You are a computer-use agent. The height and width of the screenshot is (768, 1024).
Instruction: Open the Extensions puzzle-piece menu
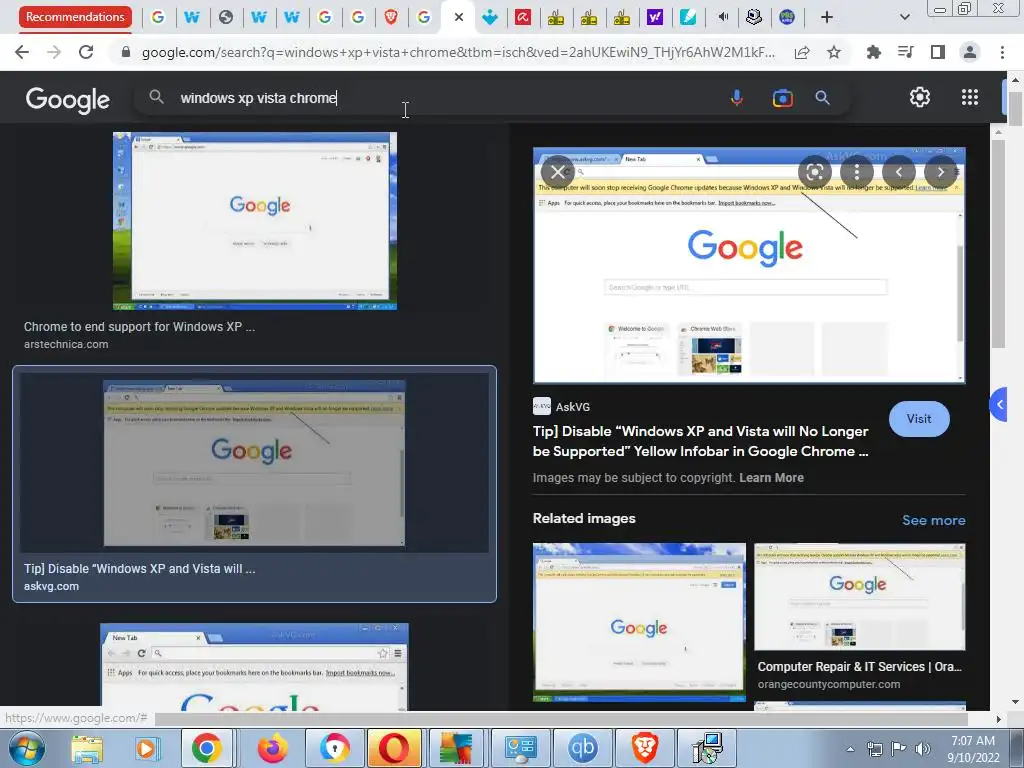coord(873,52)
